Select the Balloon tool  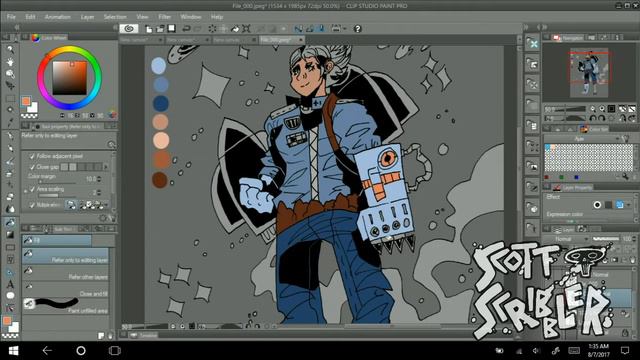[x=10, y=296]
